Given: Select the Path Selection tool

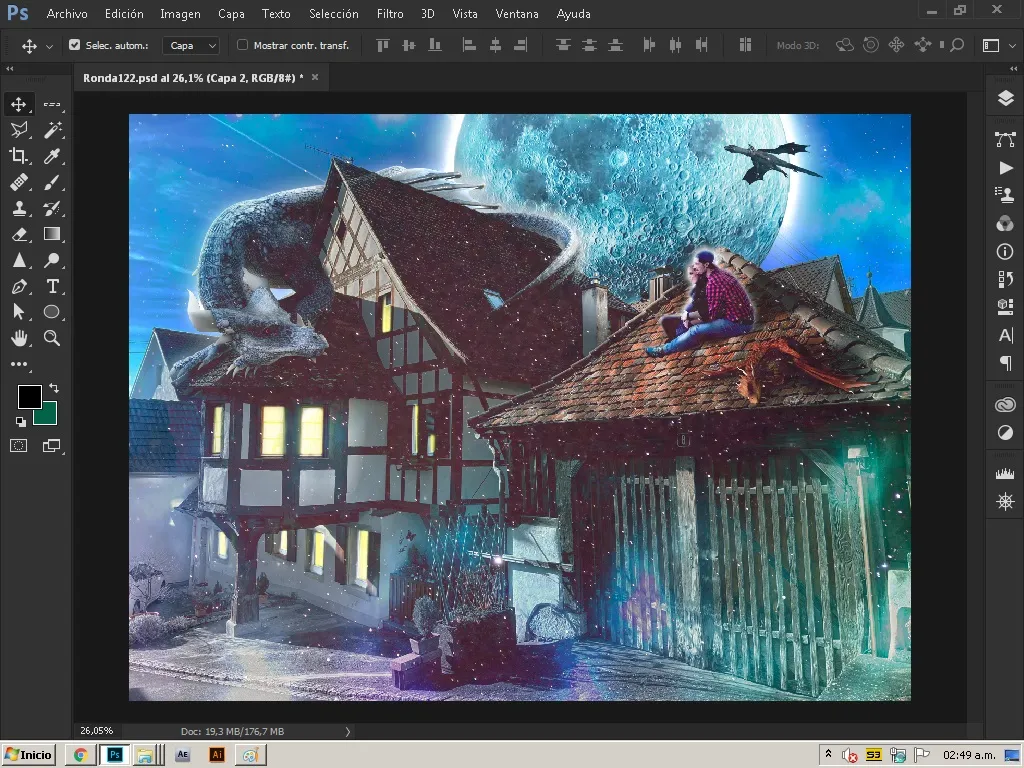Looking at the screenshot, I should point(19,312).
